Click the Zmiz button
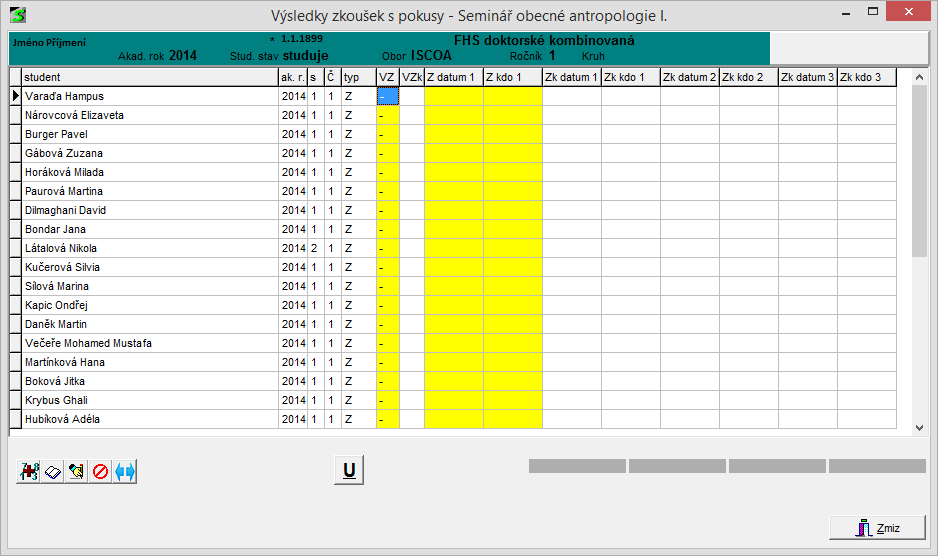Viewport: 938px width, 556px height. (877, 528)
